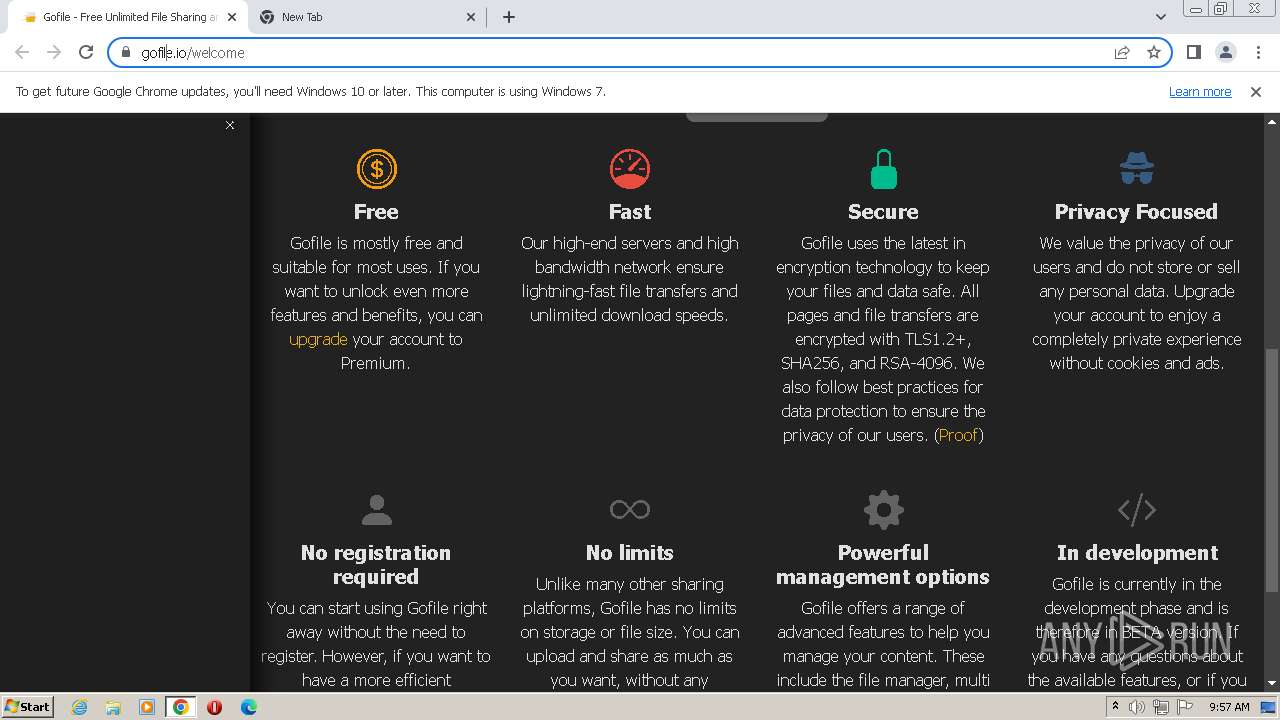This screenshot has width=1280, height=720.
Task: Open File Explorer from taskbar
Action: click(113, 707)
